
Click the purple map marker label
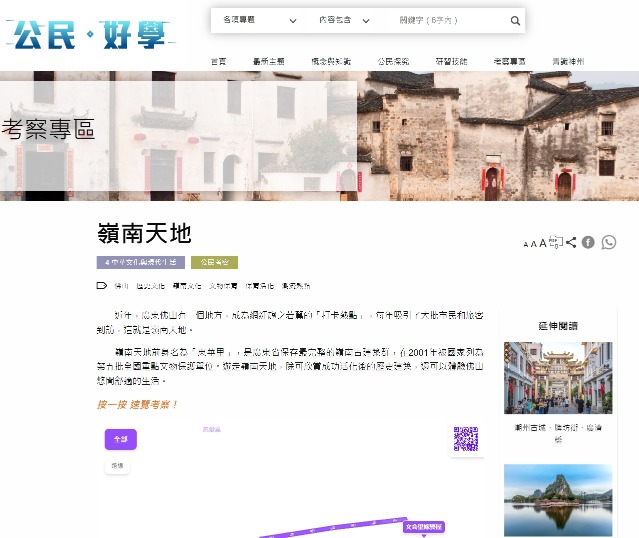424,527
